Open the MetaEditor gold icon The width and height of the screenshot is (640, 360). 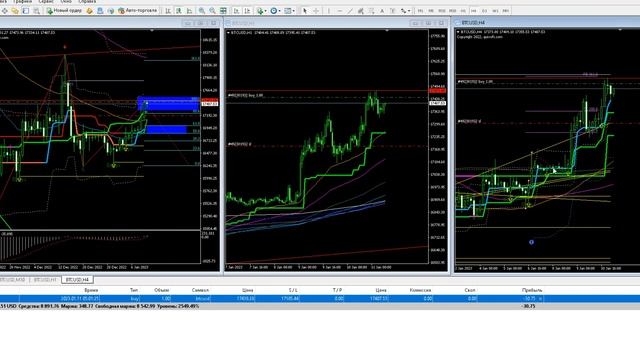point(89,11)
